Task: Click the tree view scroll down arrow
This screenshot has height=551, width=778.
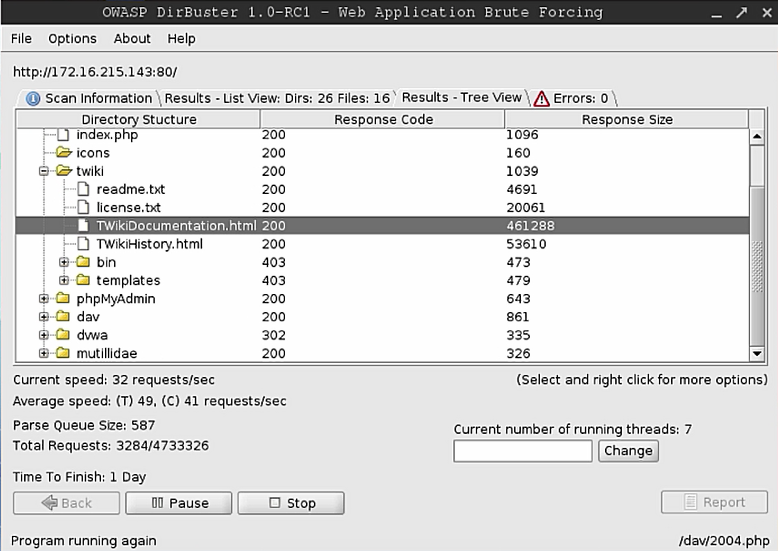Action: [x=757, y=353]
